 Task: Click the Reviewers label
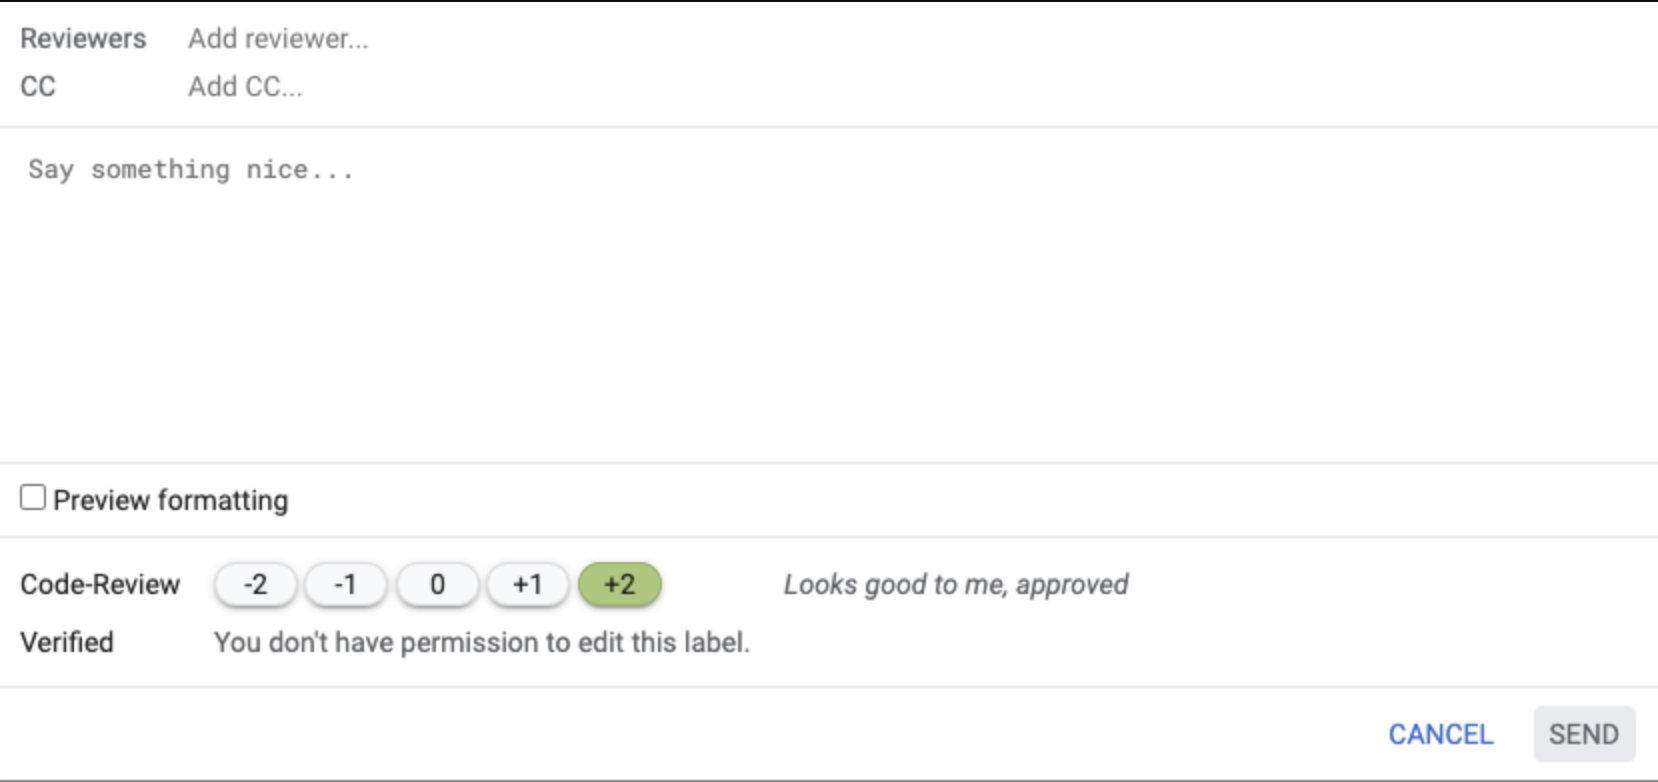click(82, 38)
